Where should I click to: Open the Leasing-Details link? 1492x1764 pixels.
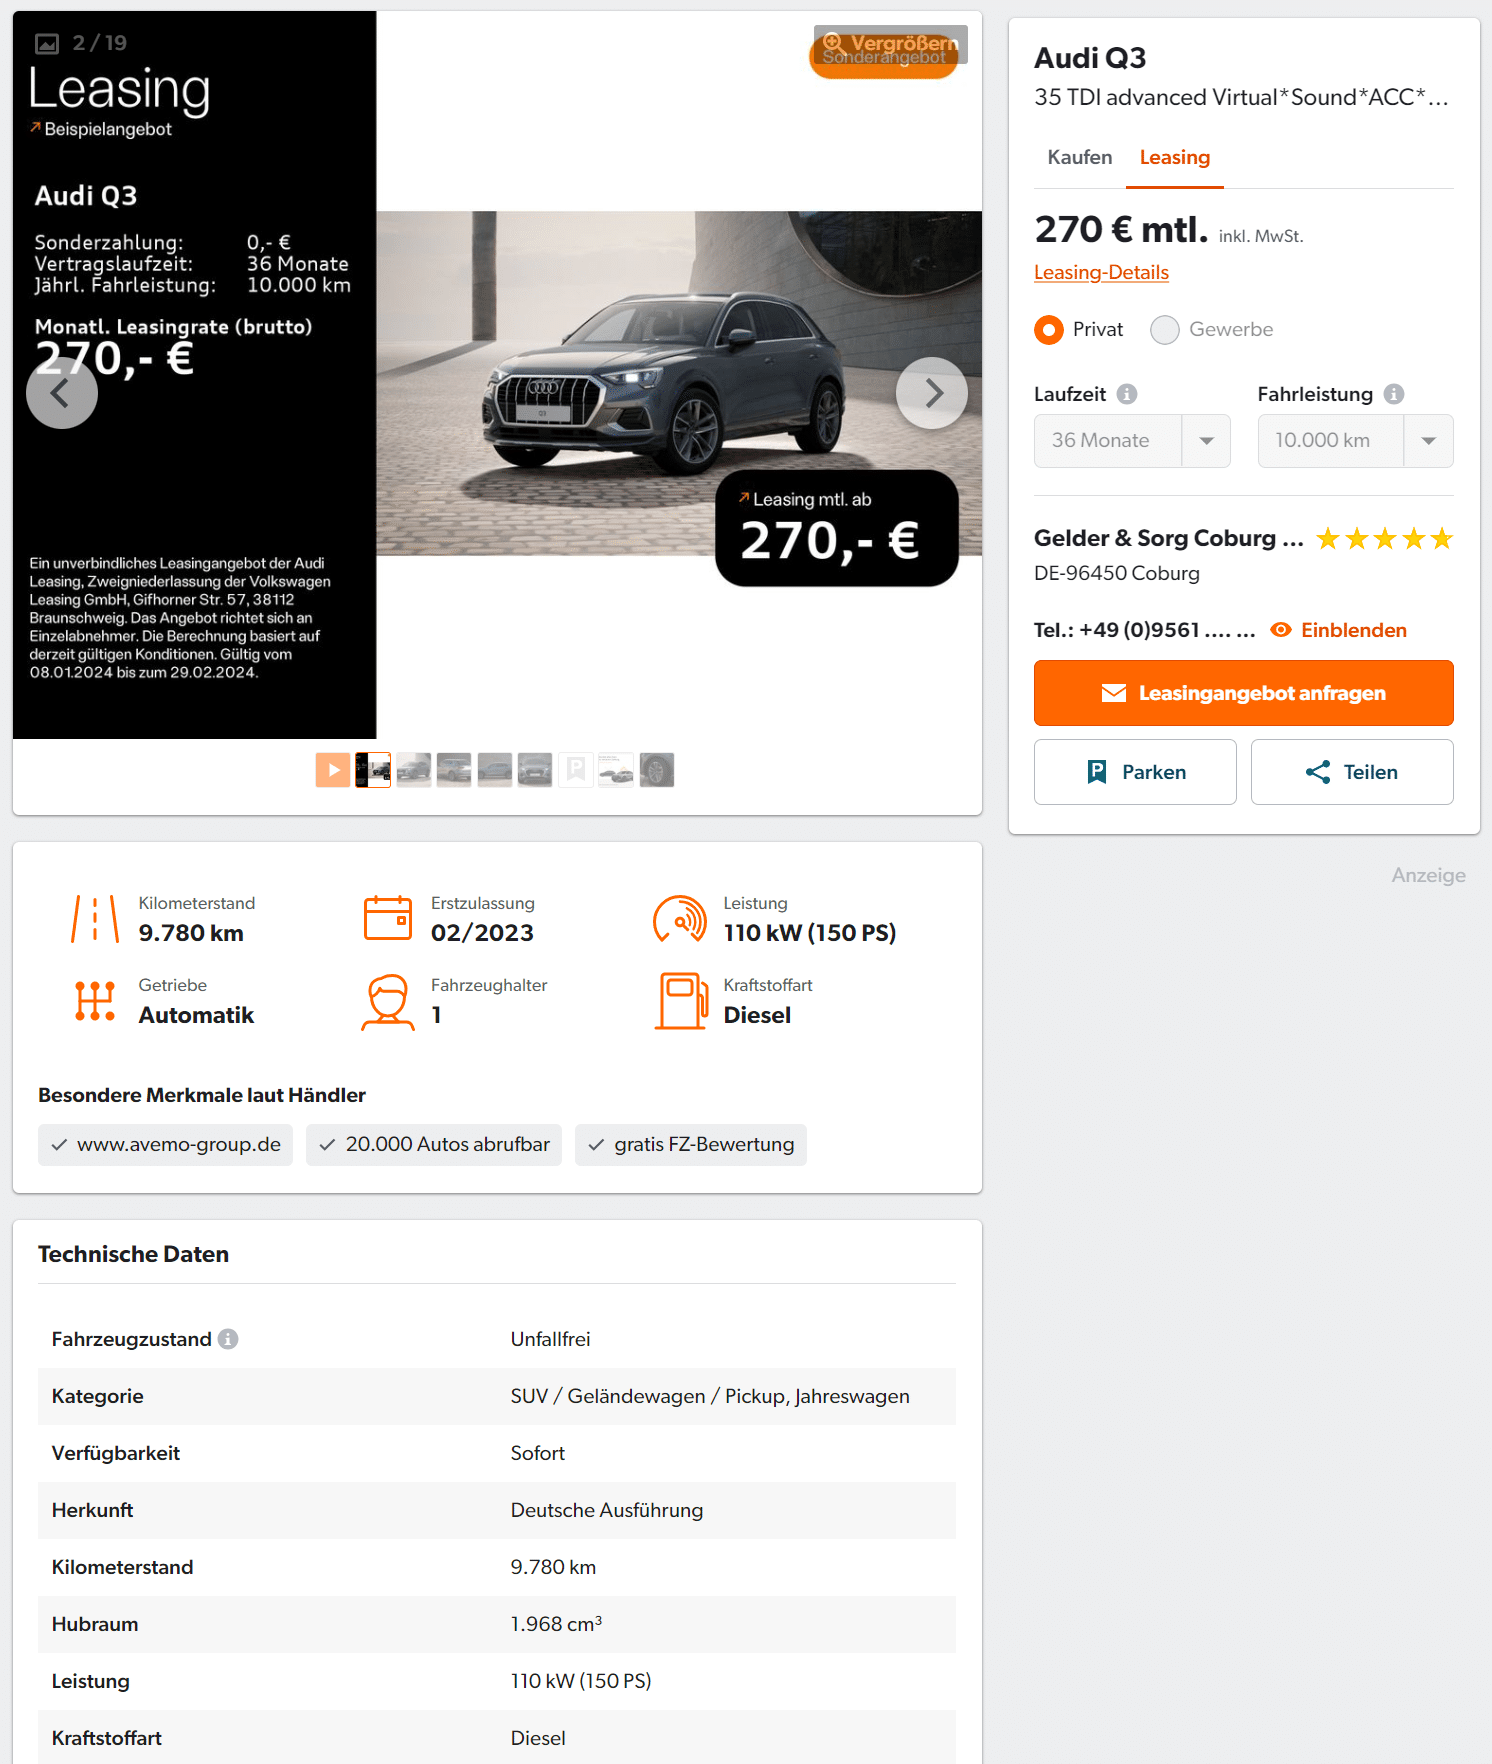pyautogui.click(x=1101, y=272)
